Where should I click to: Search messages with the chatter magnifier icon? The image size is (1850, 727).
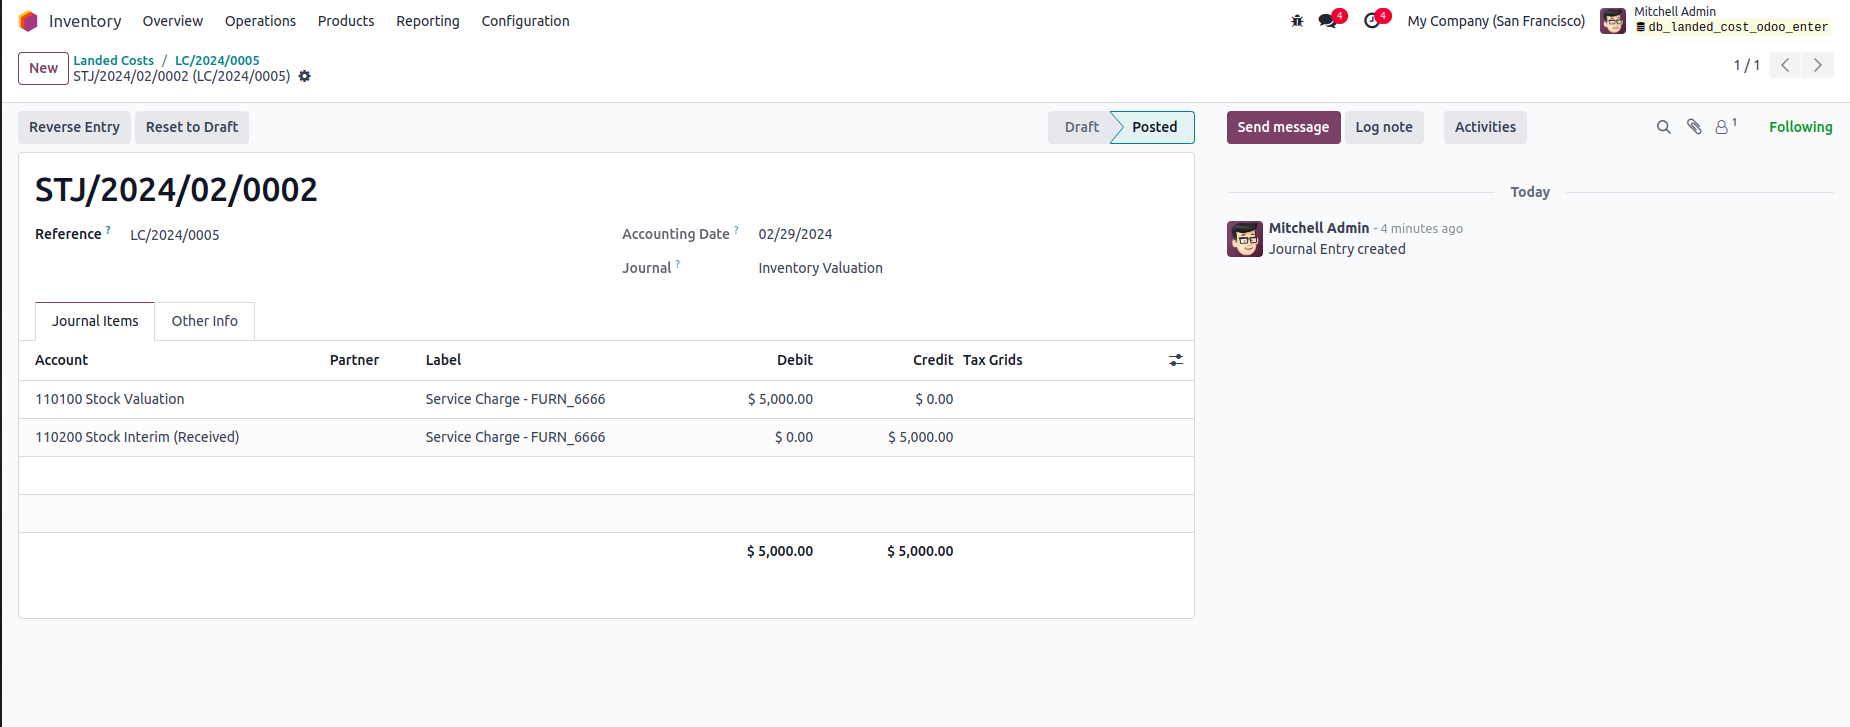tap(1664, 127)
